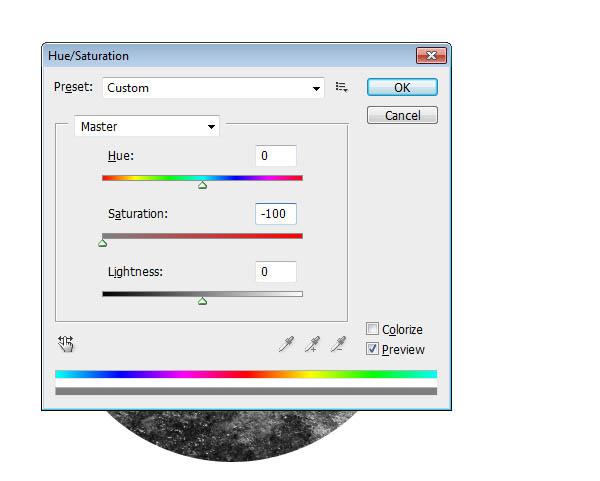Viewport: 600px width, 481px height.
Task: Click the Hue value input field
Action: (x=276, y=156)
